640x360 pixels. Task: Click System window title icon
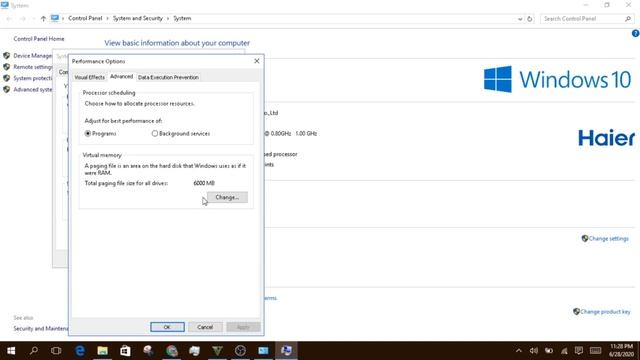tap(5, 5)
